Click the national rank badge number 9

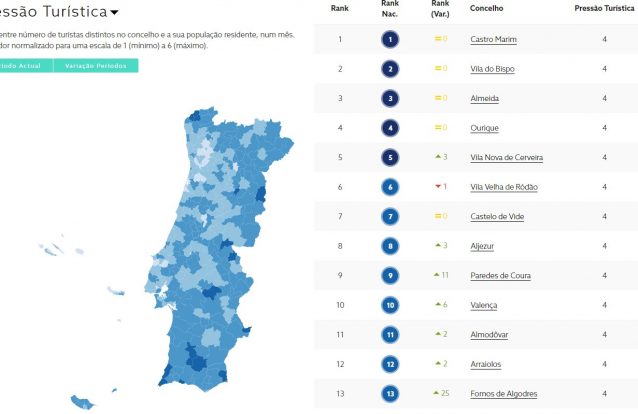pyautogui.click(x=390, y=276)
